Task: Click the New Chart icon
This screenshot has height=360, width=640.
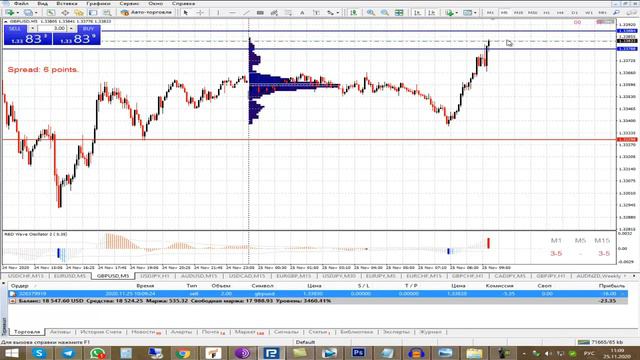Action: (x=9, y=13)
